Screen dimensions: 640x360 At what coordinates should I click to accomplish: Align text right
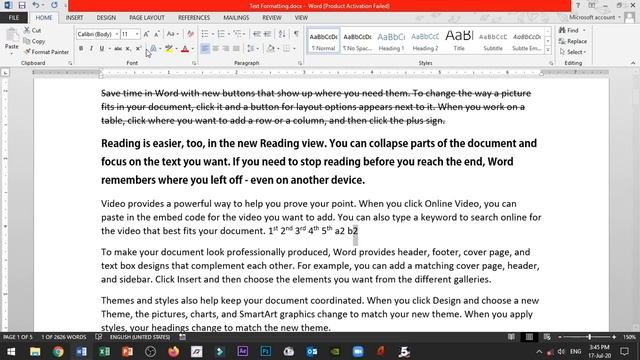click(x=226, y=49)
